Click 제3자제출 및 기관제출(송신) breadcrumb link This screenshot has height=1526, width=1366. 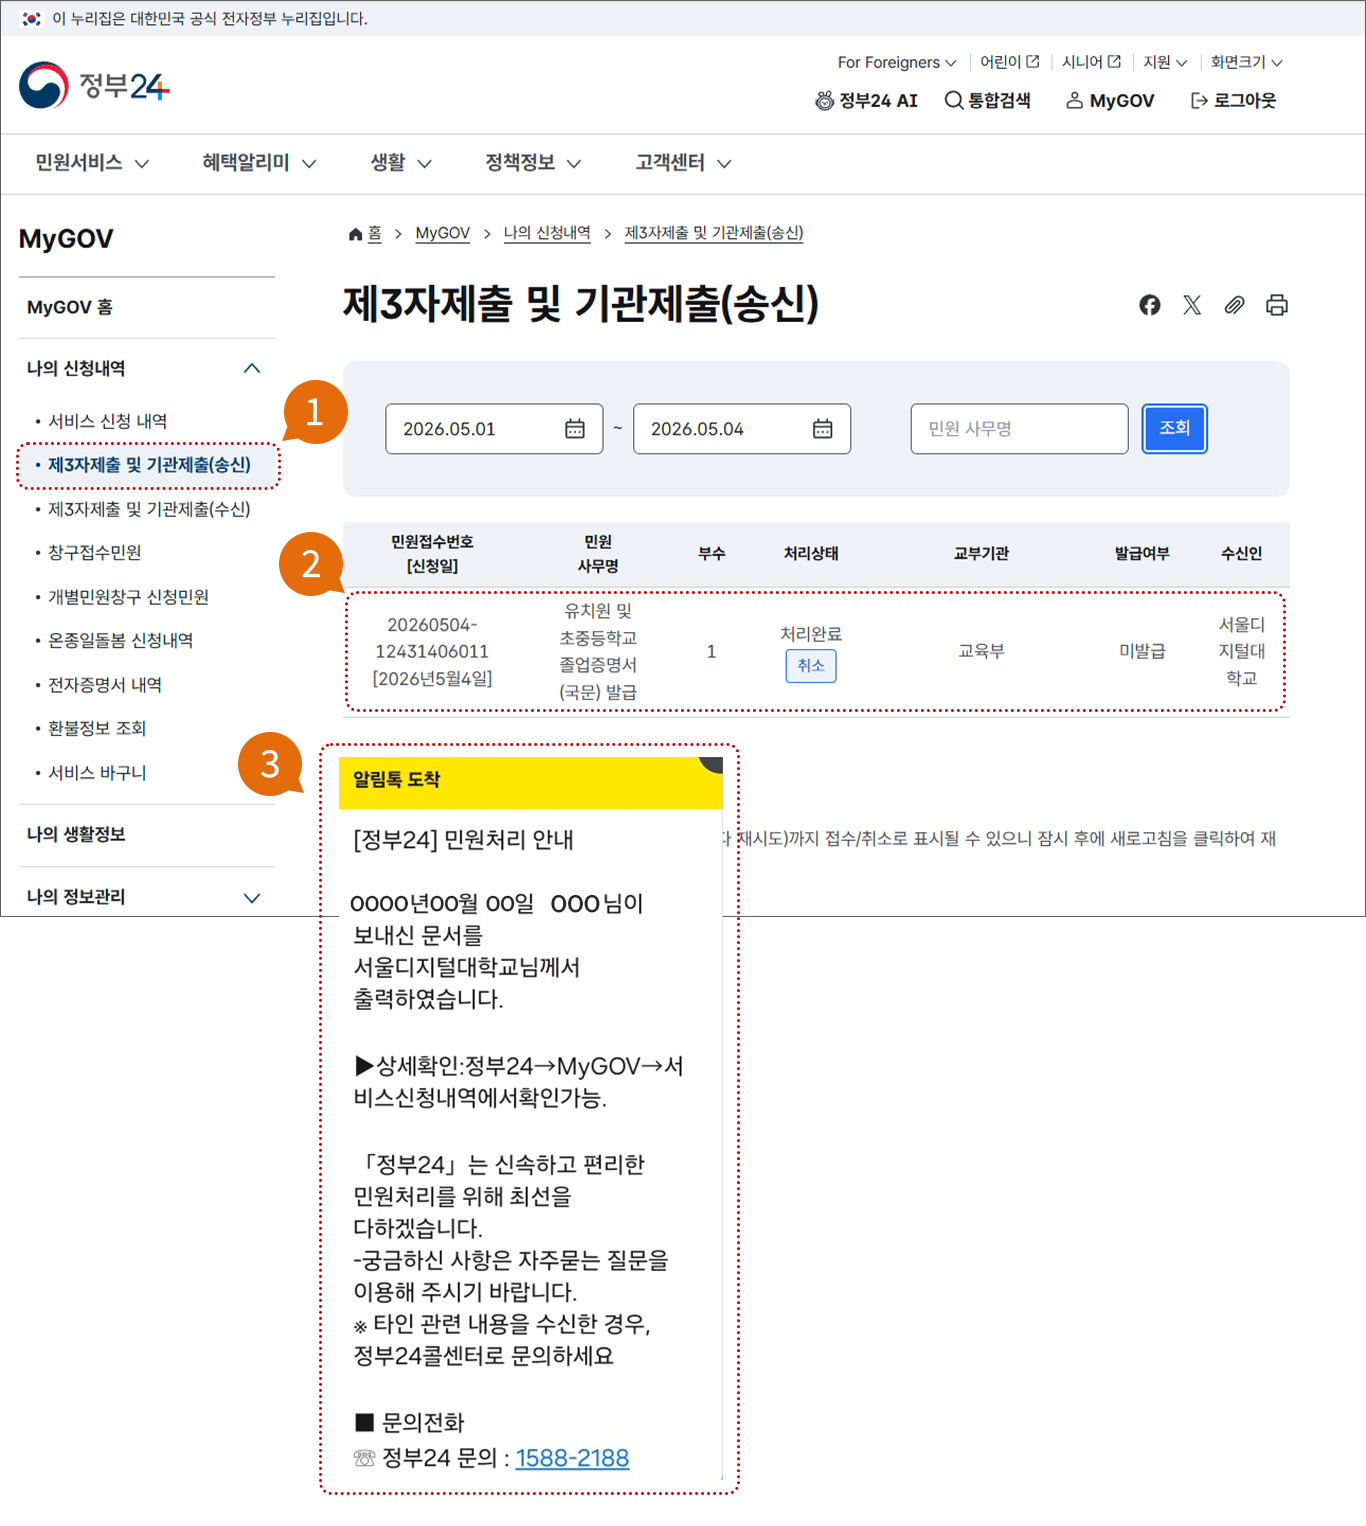point(714,234)
